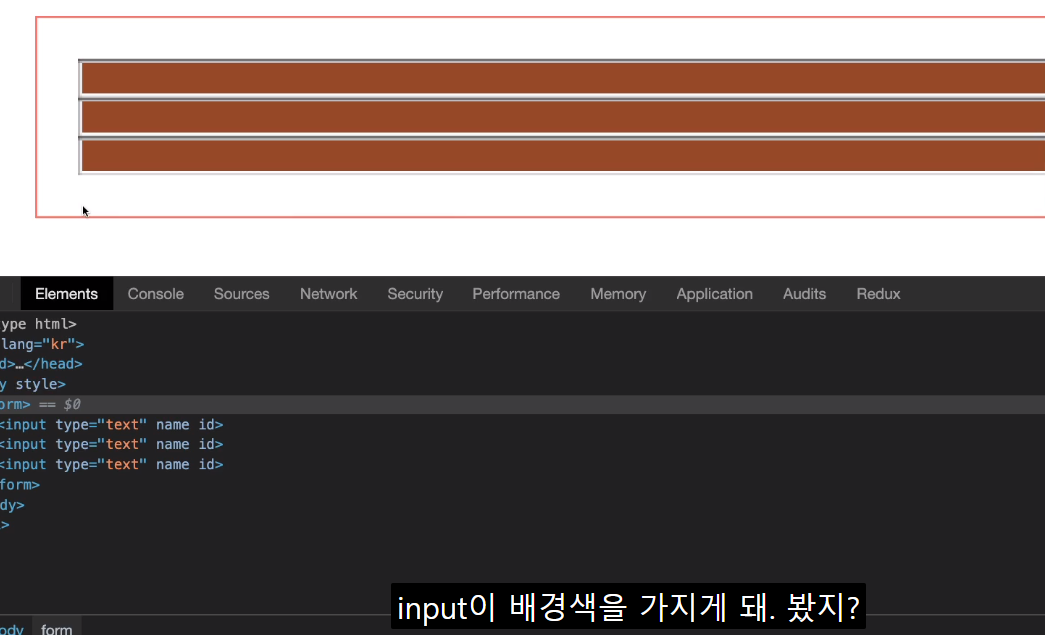The width and height of the screenshot is (1045, 635).
Task: Open the Security tab
Action: pyautogui.click(x=415, y=294)
